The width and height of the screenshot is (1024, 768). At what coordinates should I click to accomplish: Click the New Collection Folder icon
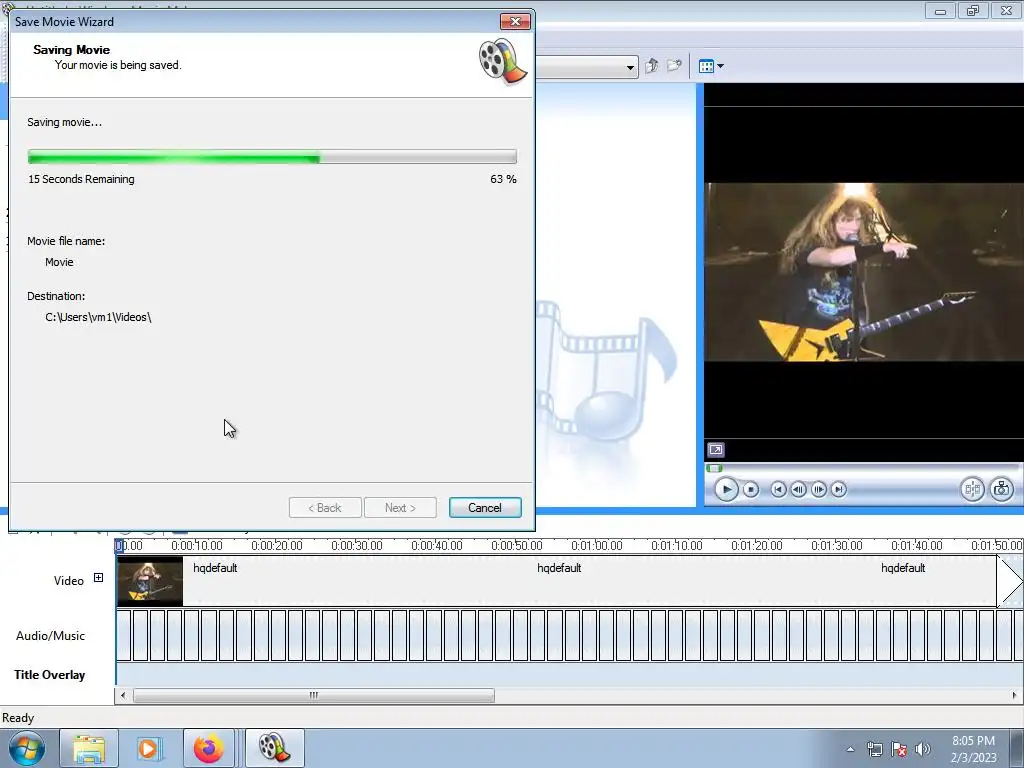tap(674, 66)
